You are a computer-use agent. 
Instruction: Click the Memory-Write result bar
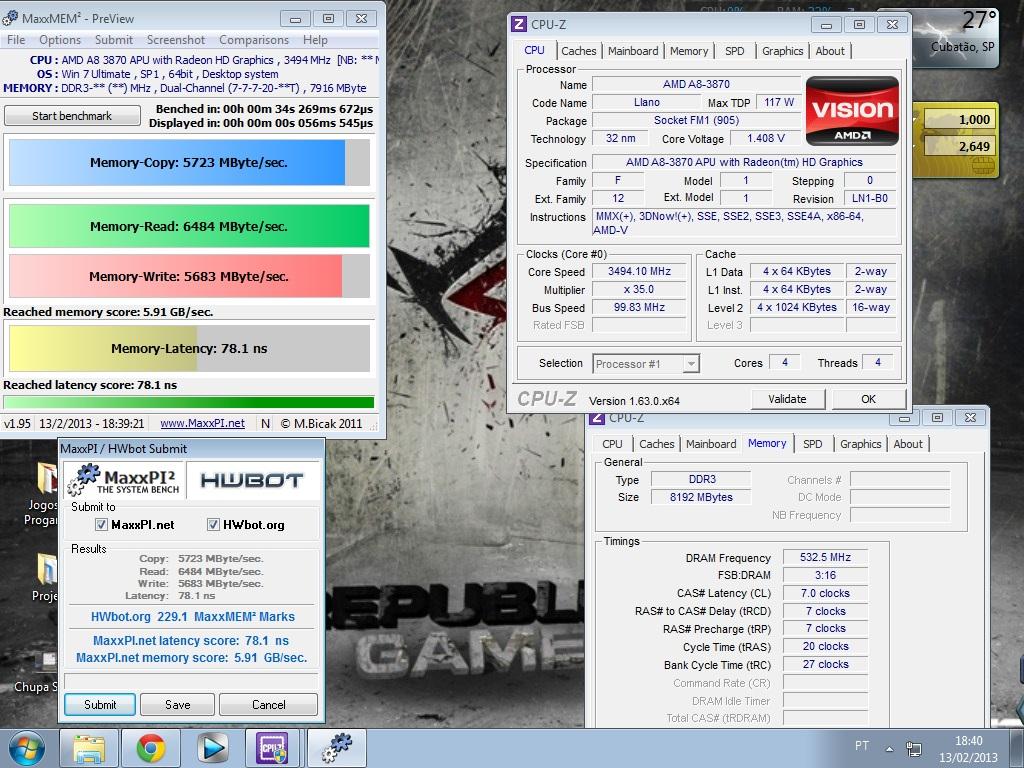click(x=189, y=276)
